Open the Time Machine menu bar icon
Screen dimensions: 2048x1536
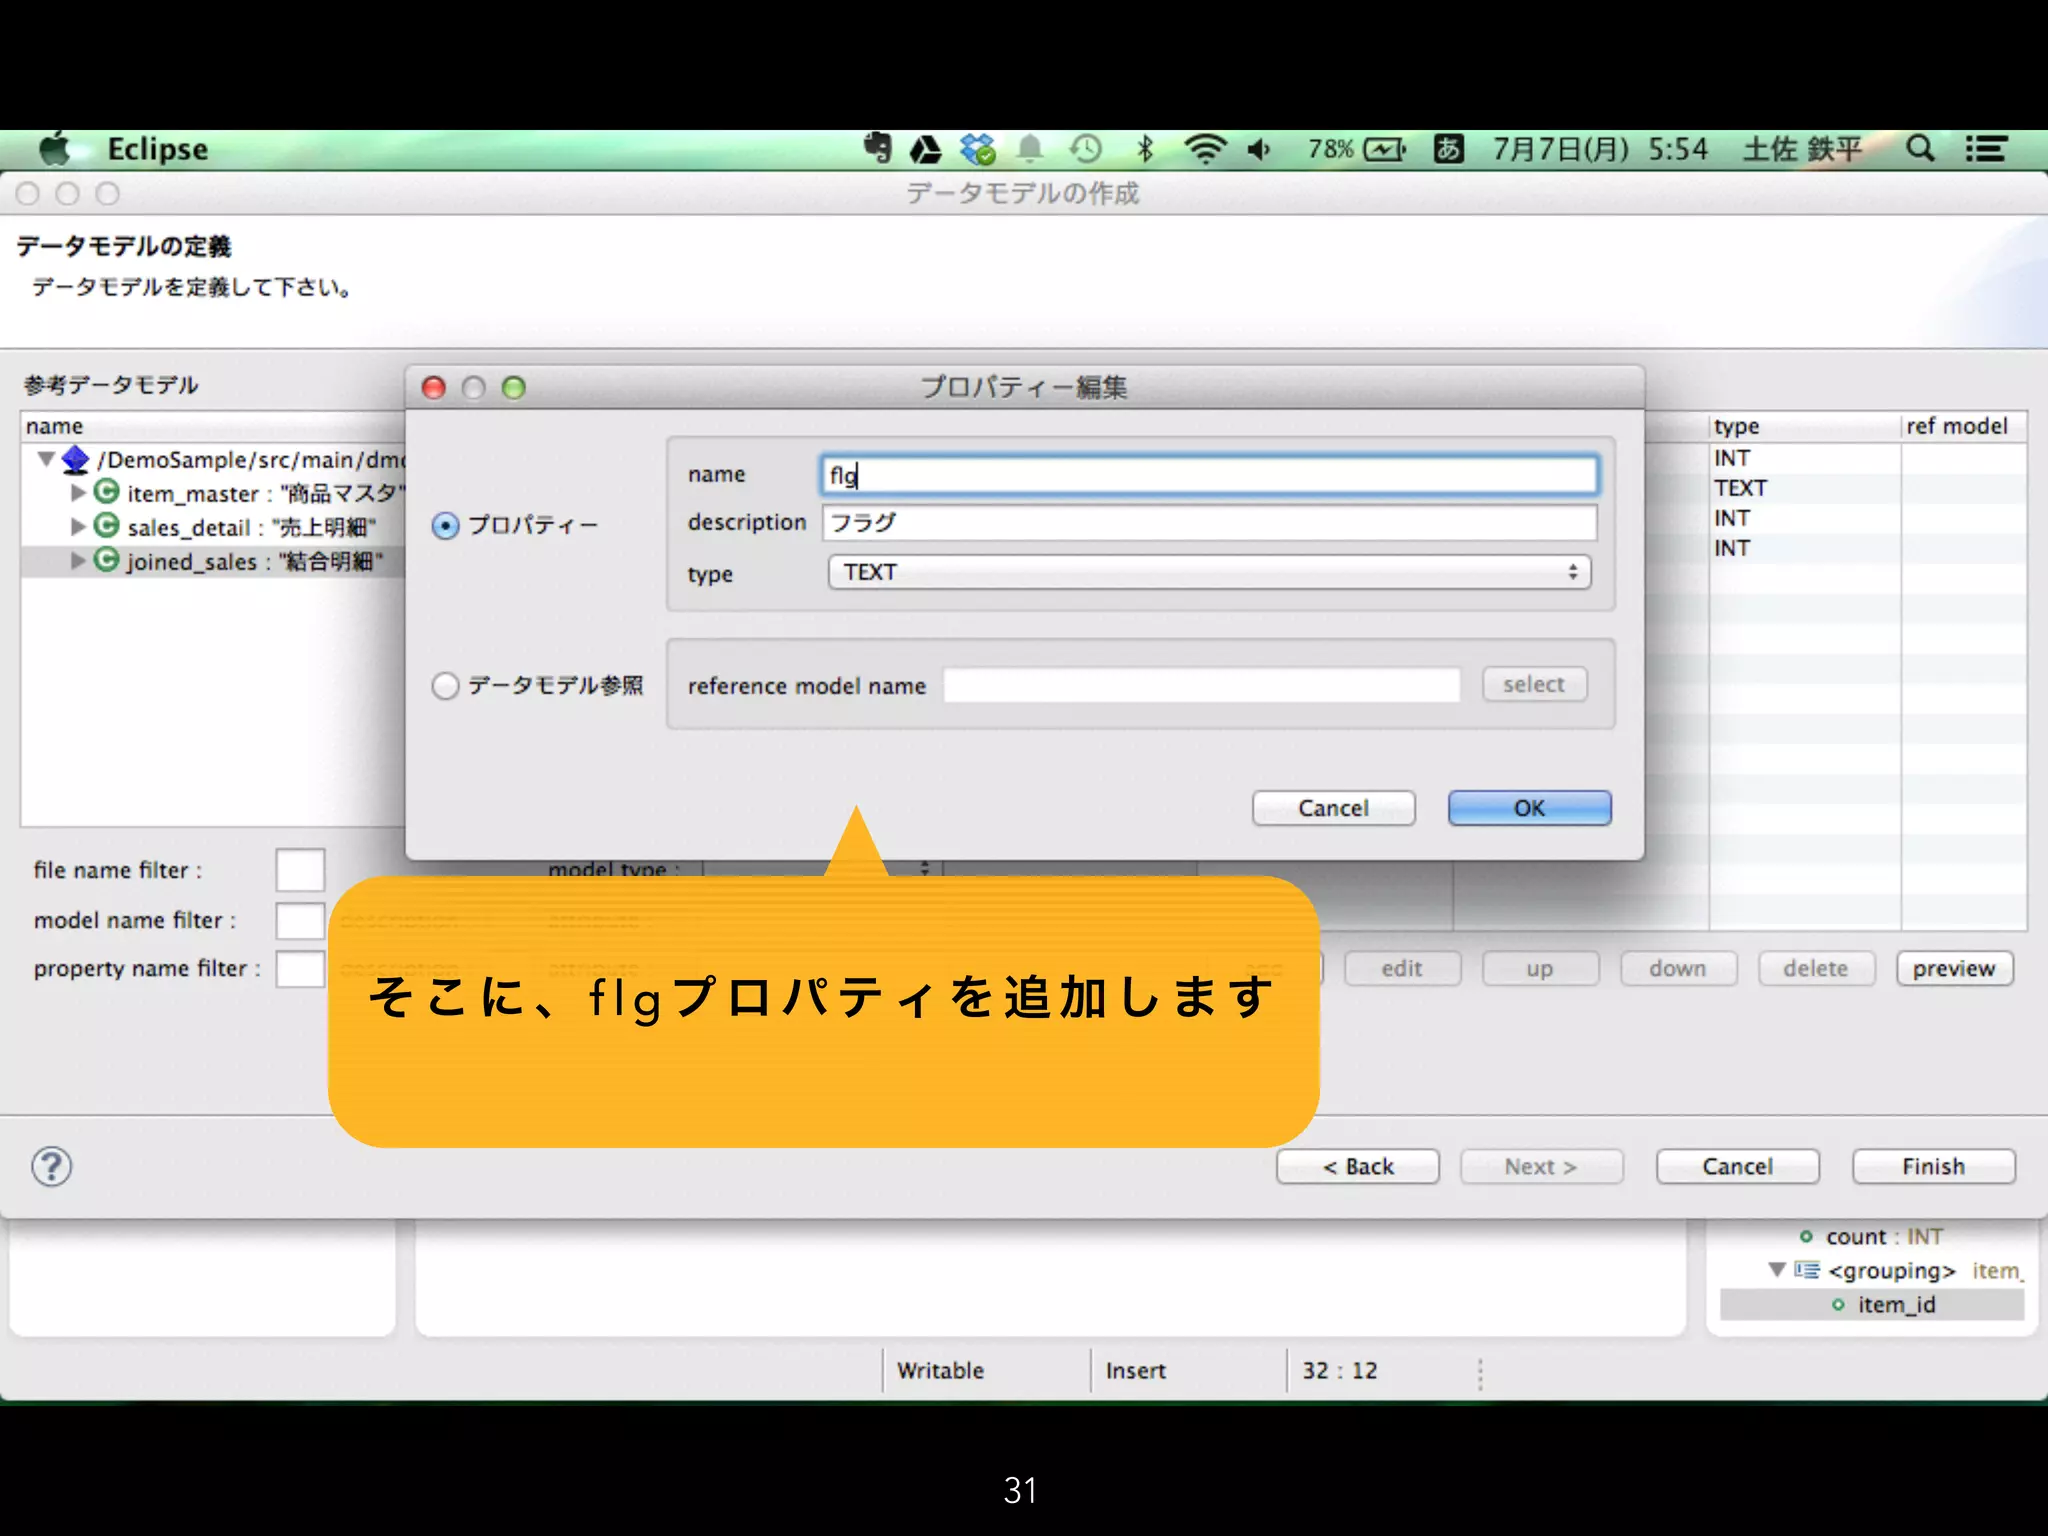click(1085, 149)
